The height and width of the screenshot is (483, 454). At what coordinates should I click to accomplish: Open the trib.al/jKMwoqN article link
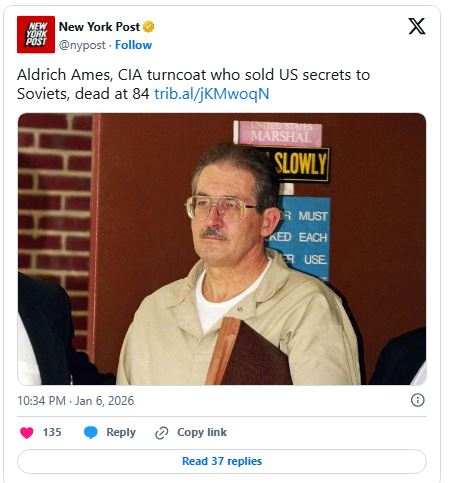pos(211,94)
